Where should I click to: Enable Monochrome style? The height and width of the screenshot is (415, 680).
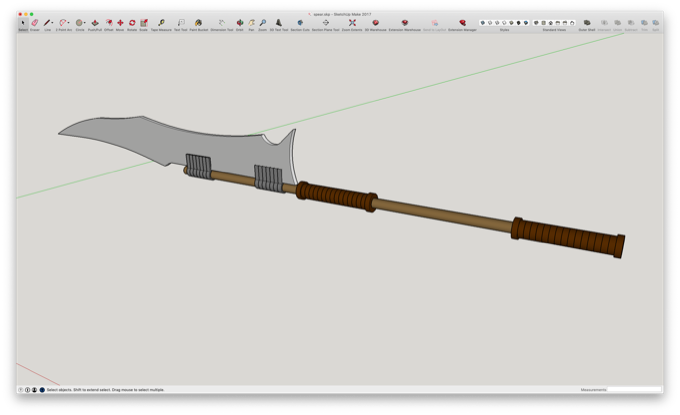click(526, 23)
